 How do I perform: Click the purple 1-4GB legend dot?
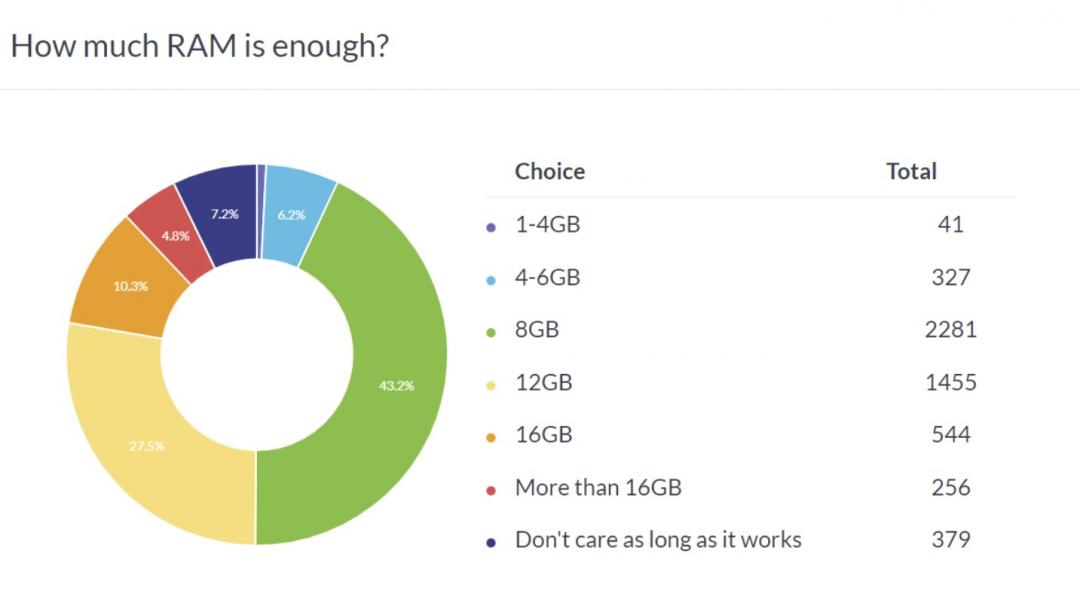click(x=490, y=227)
